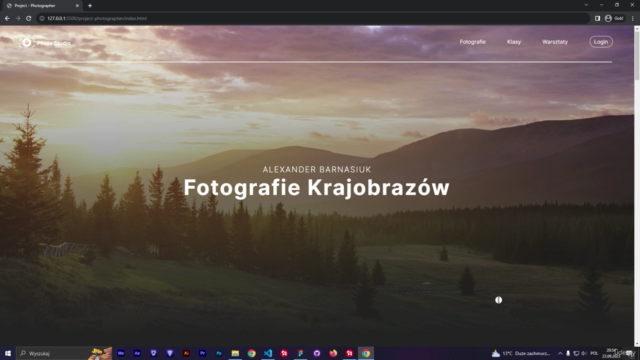Expand hidden system tray icons chevron
640x360 pixels.
(560, 353)
